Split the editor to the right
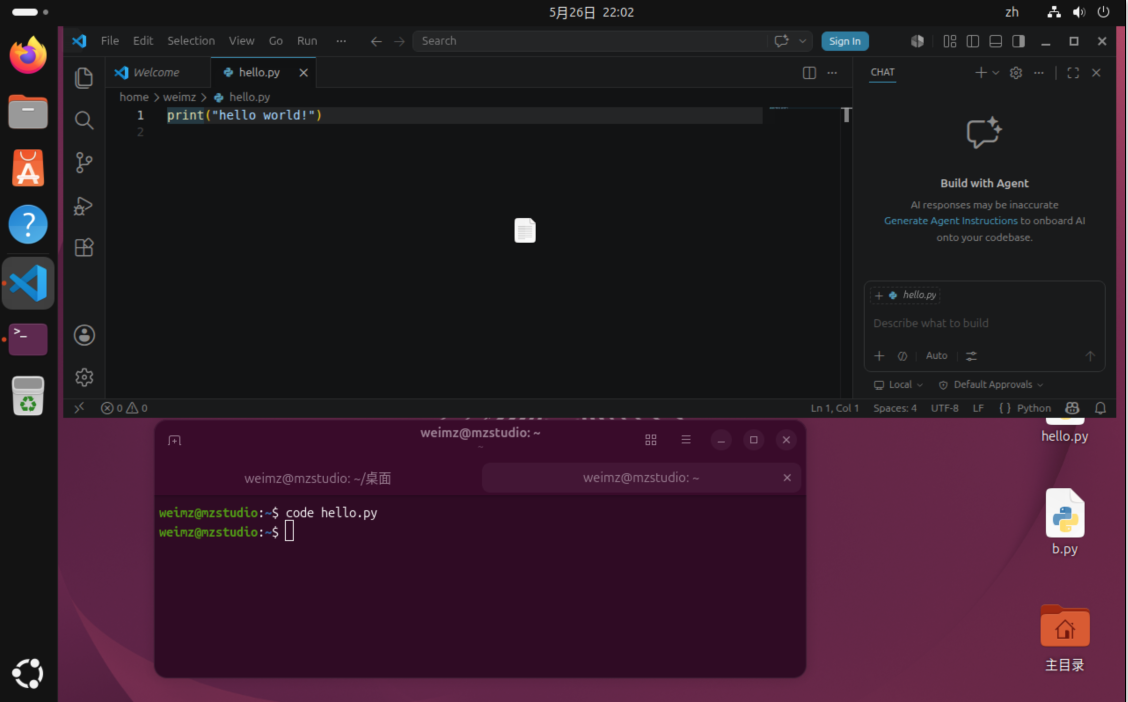Viewport: 1128px width, 702px height. tap(809, 73)
